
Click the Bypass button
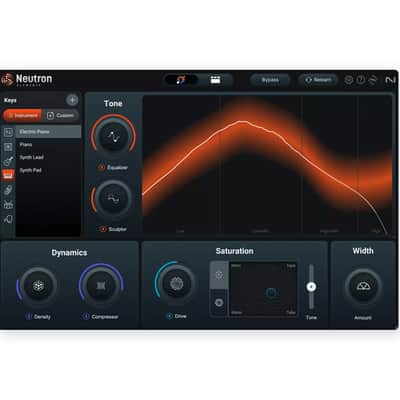point(270,80)
